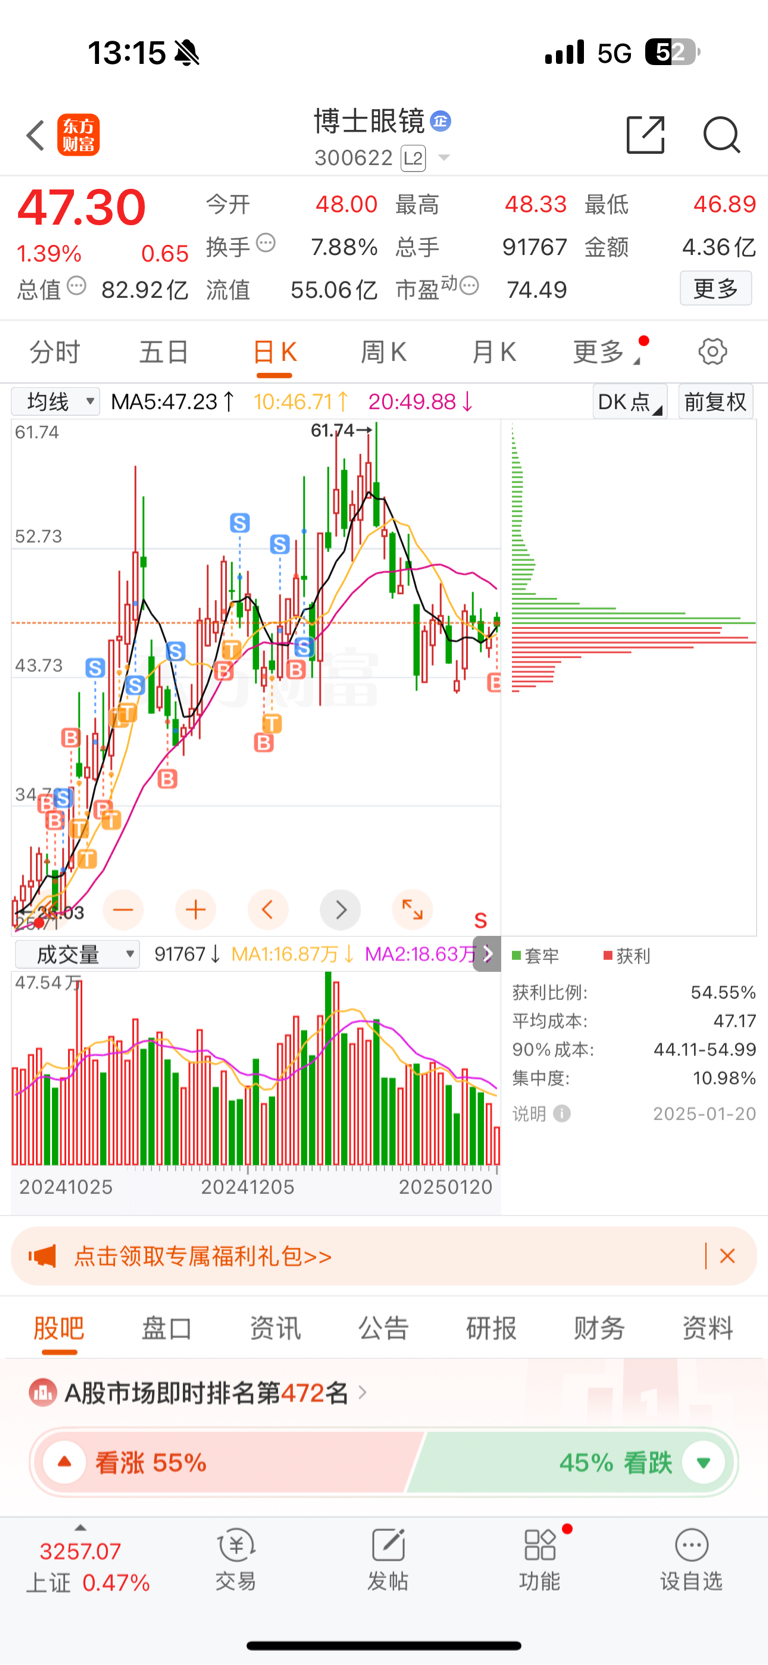The height and width of the screenshot is (1665, 768).
Task: Click the 更多 quote details button
Action: 716,288
